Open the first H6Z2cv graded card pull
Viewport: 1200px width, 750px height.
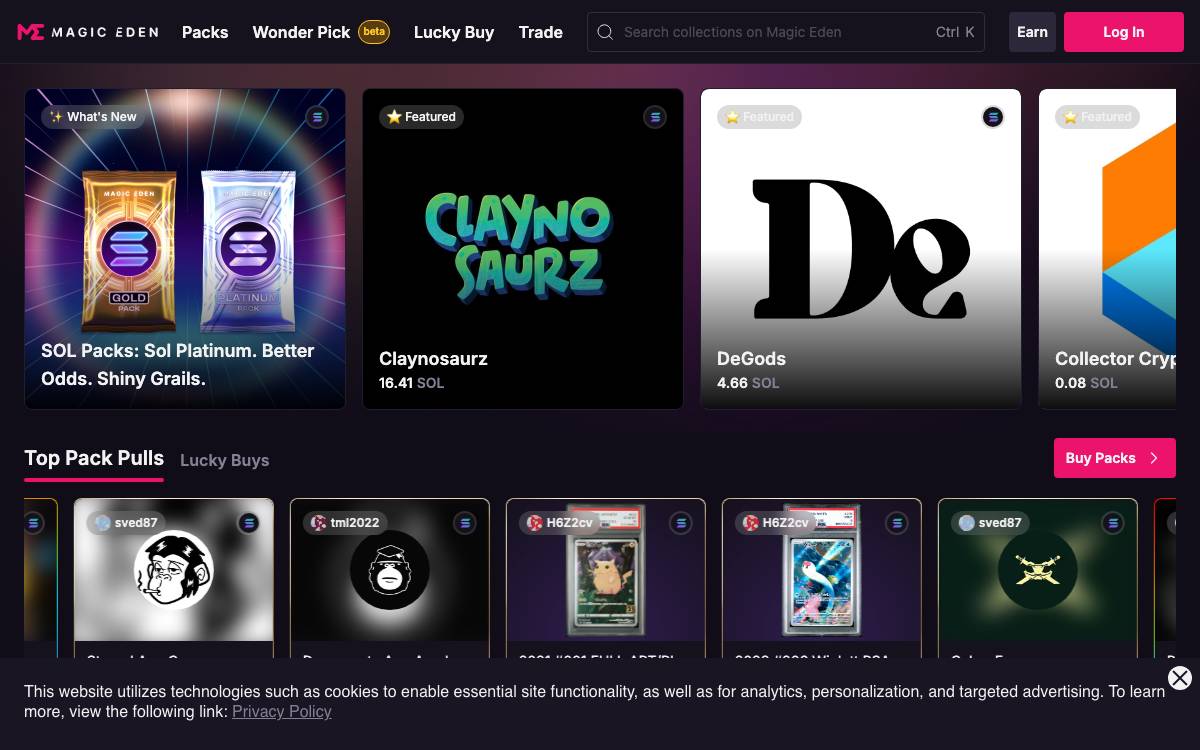click(x=606, y=578)
